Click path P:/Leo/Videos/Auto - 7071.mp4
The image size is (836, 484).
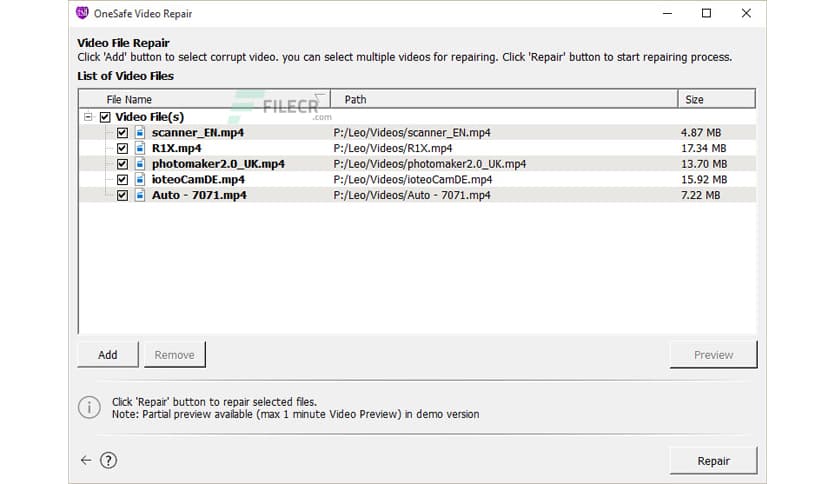(x=412, y=195)
